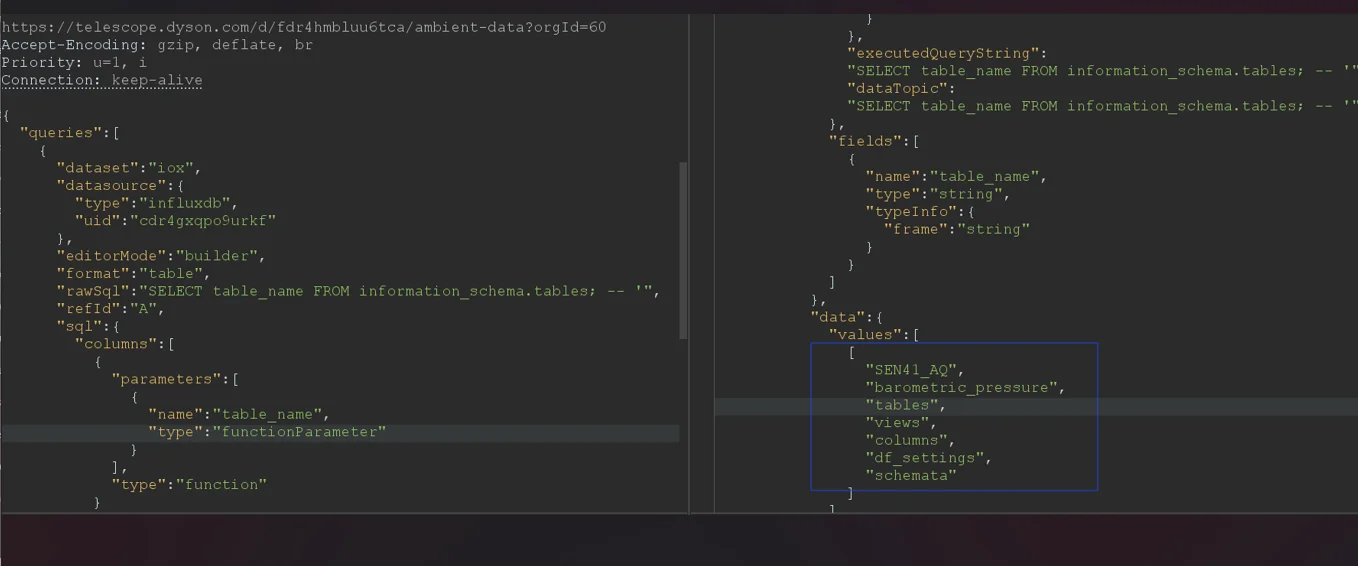Click the "dataTopic" key
1358x566 pixels.
897,88
